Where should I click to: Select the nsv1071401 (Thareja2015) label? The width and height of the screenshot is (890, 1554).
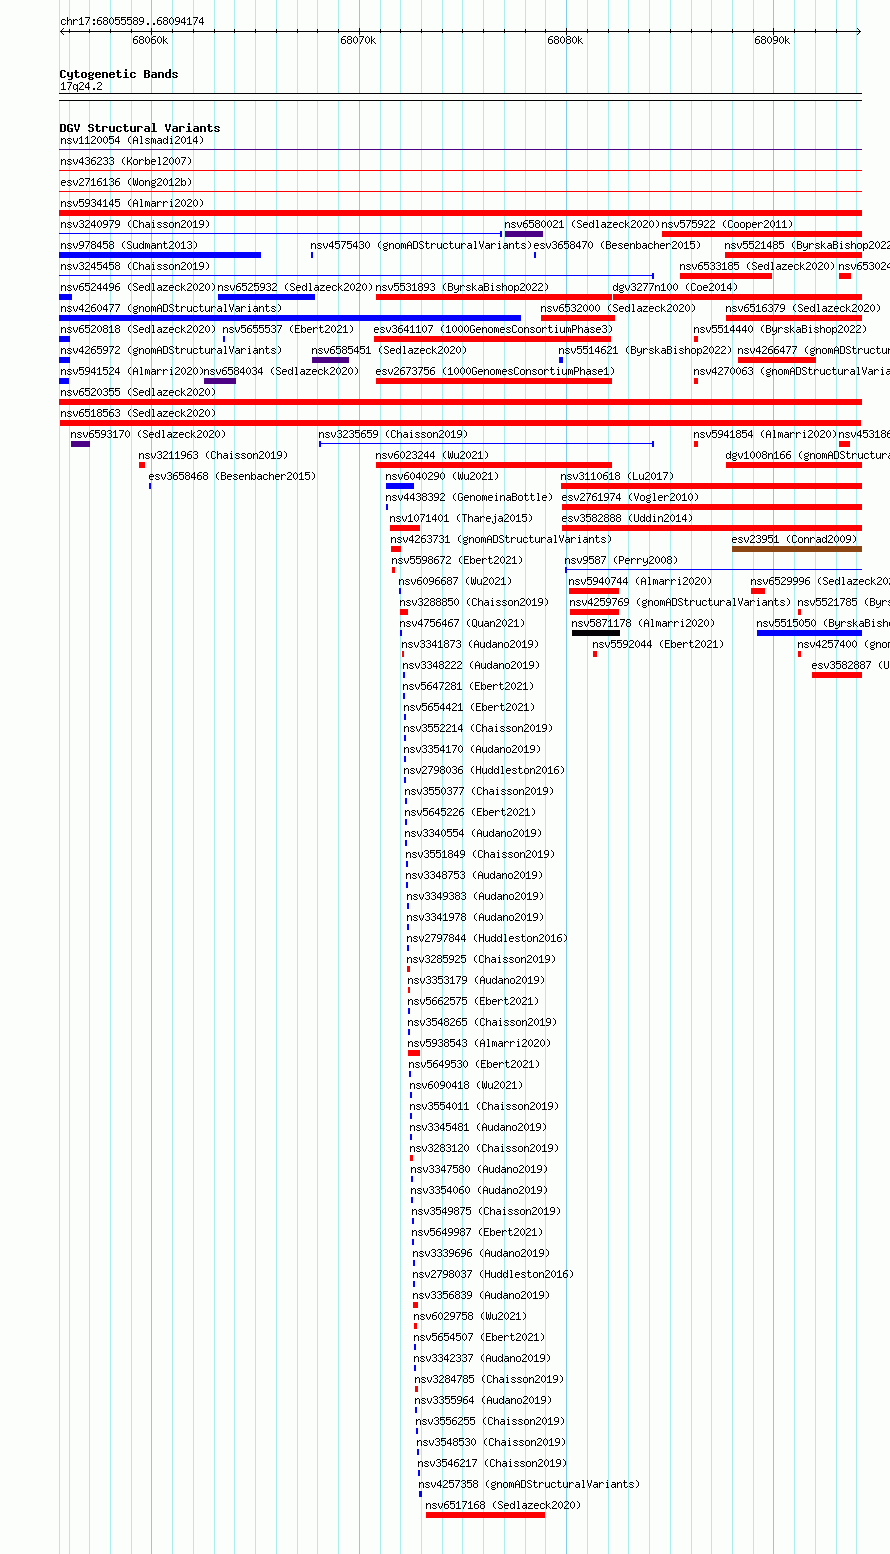coord(461,518)
